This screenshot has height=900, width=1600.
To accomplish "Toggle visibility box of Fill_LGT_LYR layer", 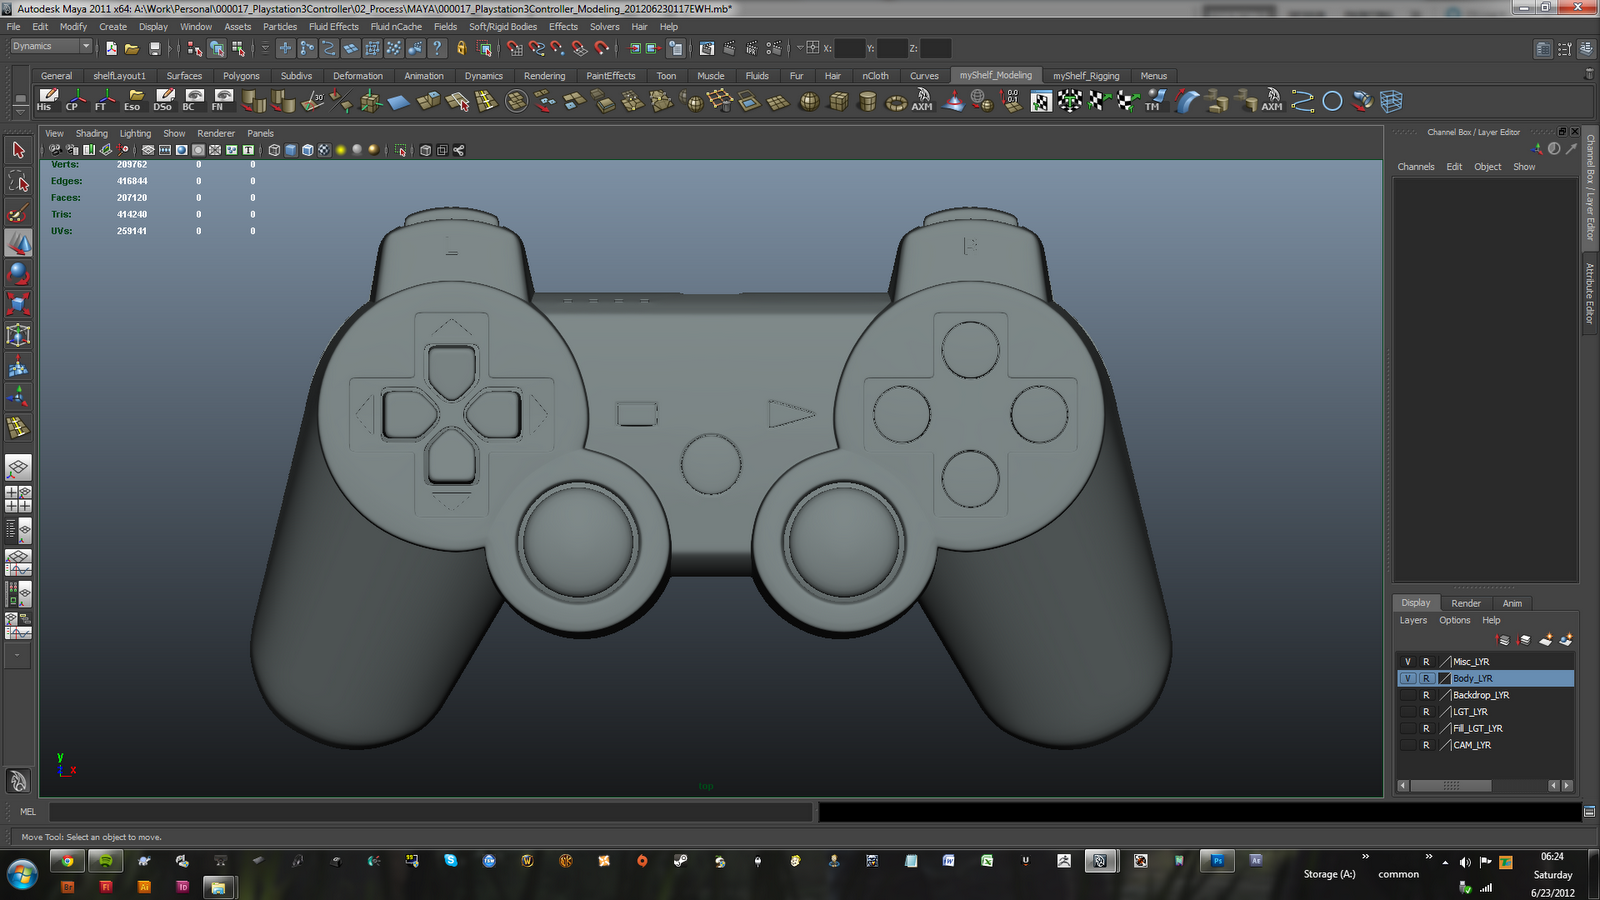I will [1408, 728].
